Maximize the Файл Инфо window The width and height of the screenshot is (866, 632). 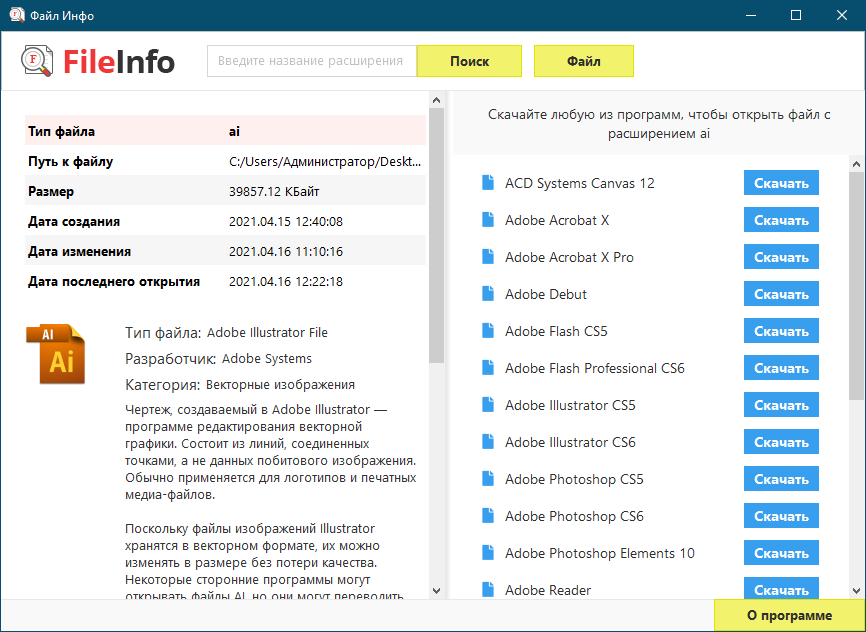[796, 15]
